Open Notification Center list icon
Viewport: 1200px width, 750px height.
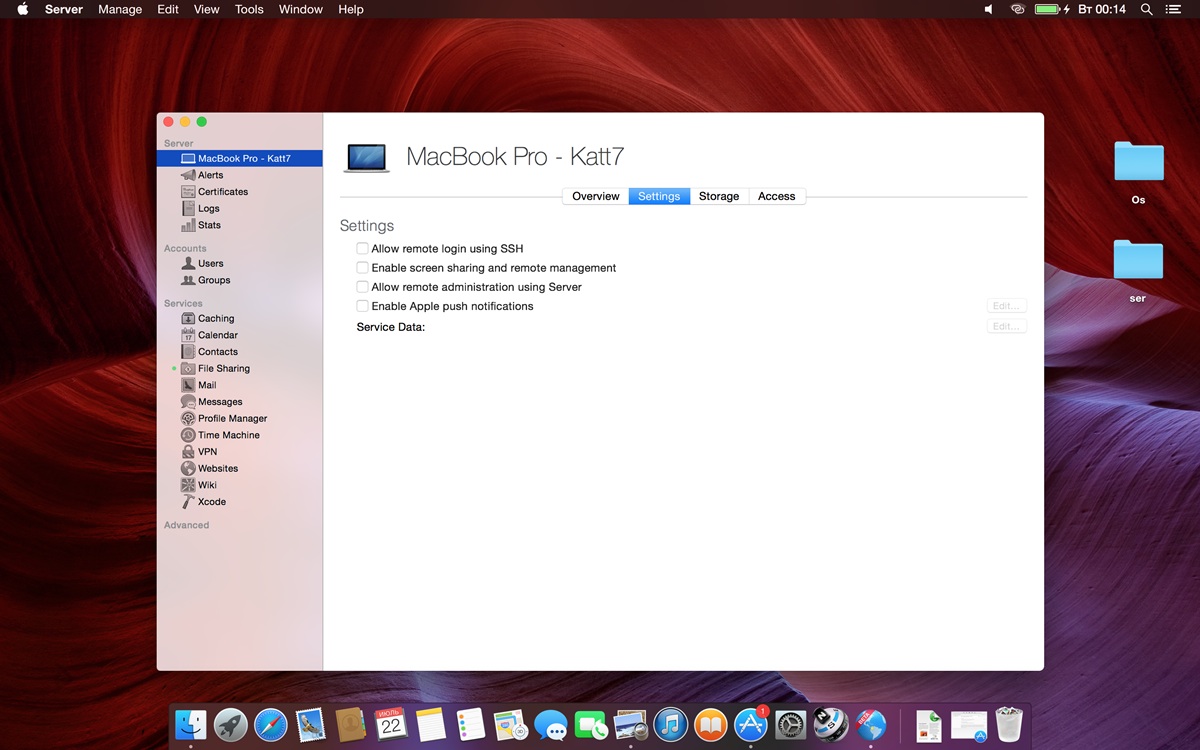pos(1174,9)
